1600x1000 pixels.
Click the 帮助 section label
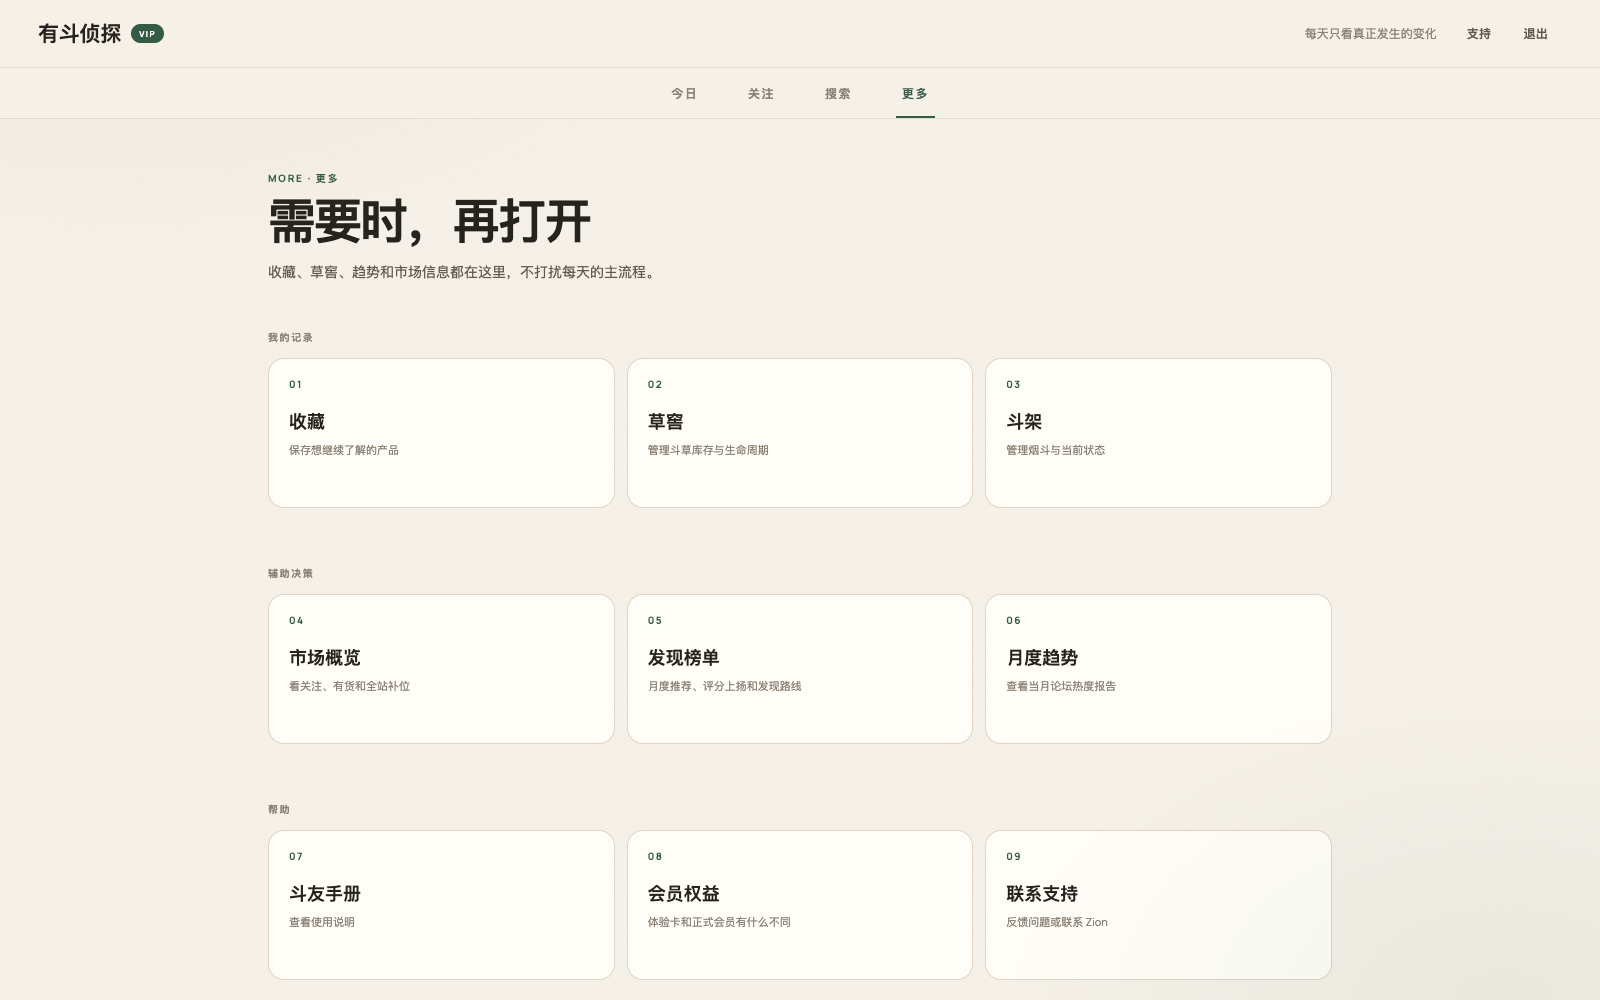point(279,810)
